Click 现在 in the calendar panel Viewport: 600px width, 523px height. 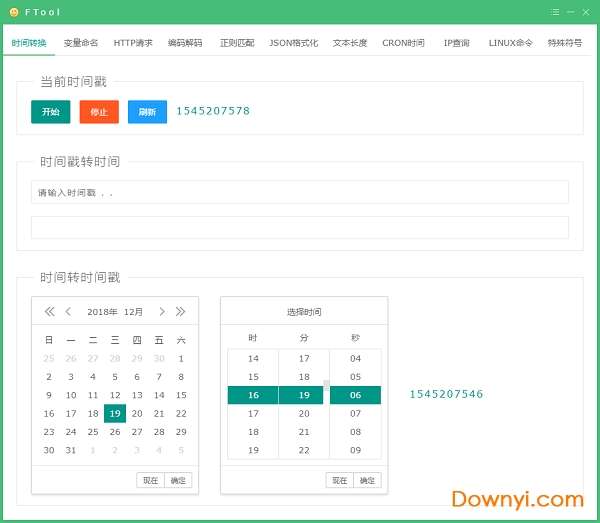(x=150, y=480)
